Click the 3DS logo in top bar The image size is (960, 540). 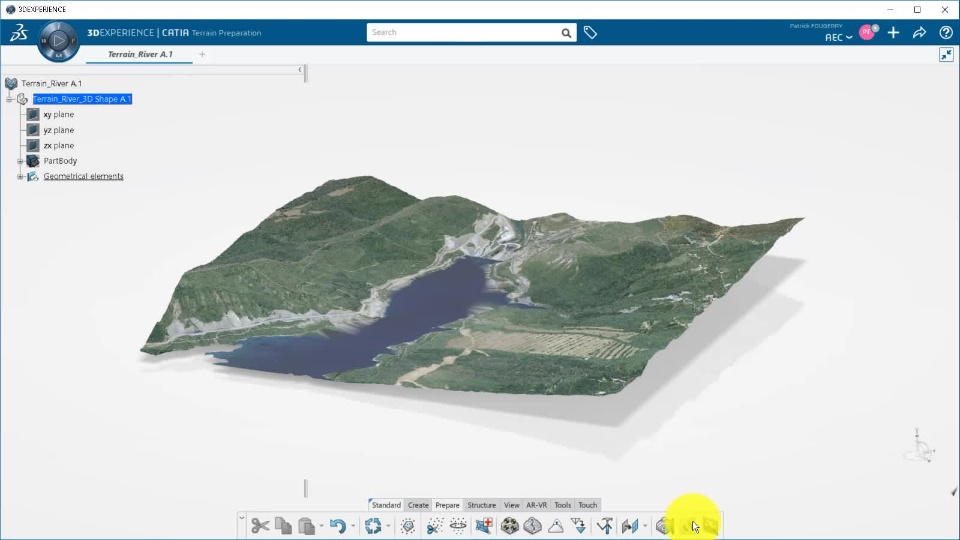(18, 32)
